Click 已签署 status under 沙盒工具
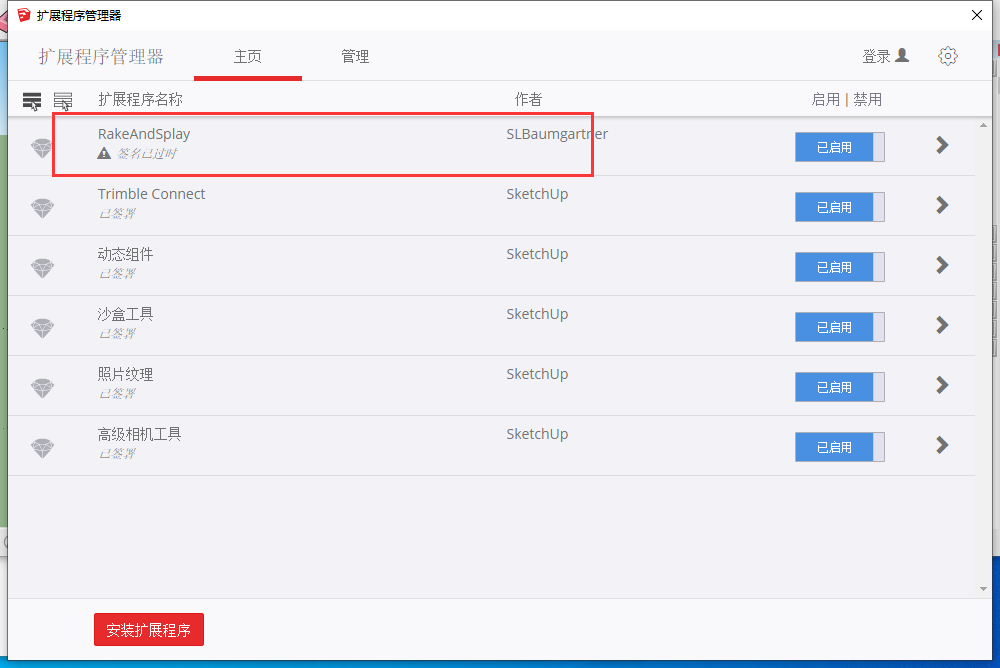Screen dimensions: 1000x668 click(x=117, y=333)
